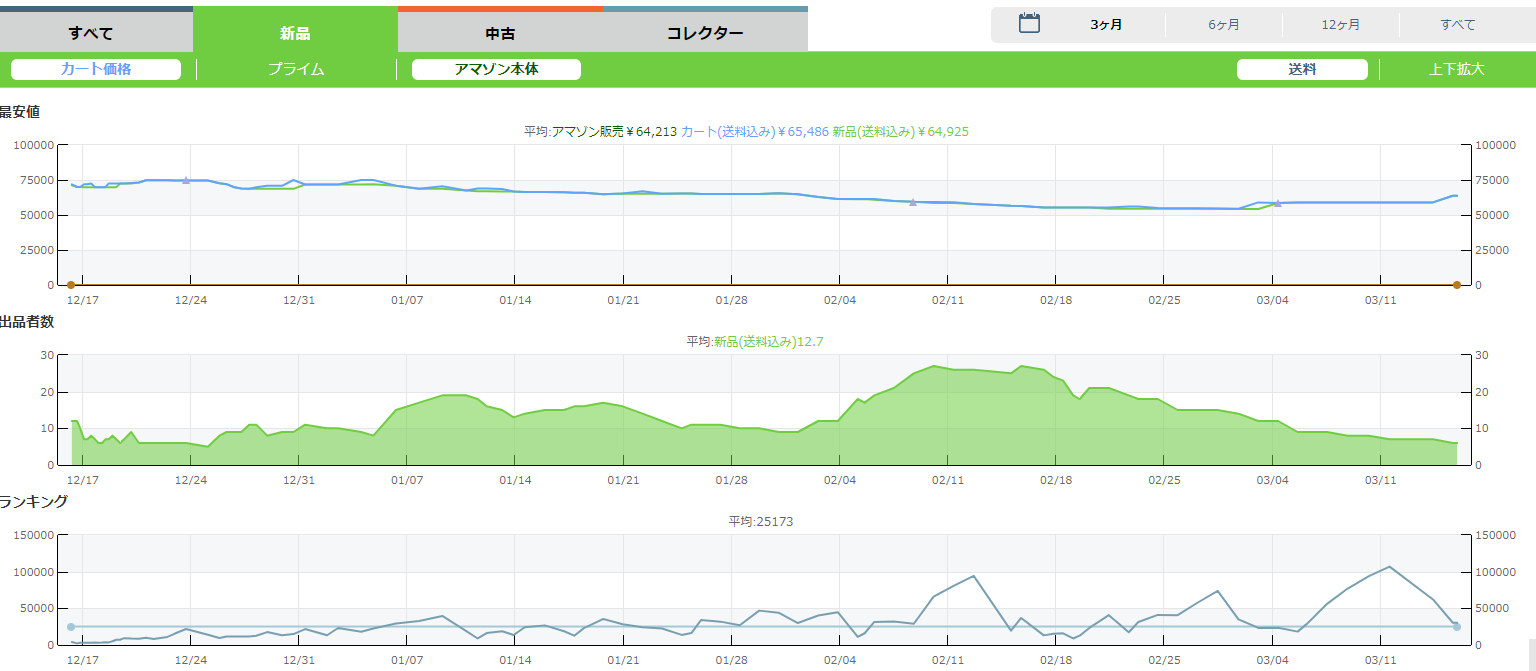Click the triangle marker near 12/24 on price chart
1536x671 pixels.
[186, 180]
